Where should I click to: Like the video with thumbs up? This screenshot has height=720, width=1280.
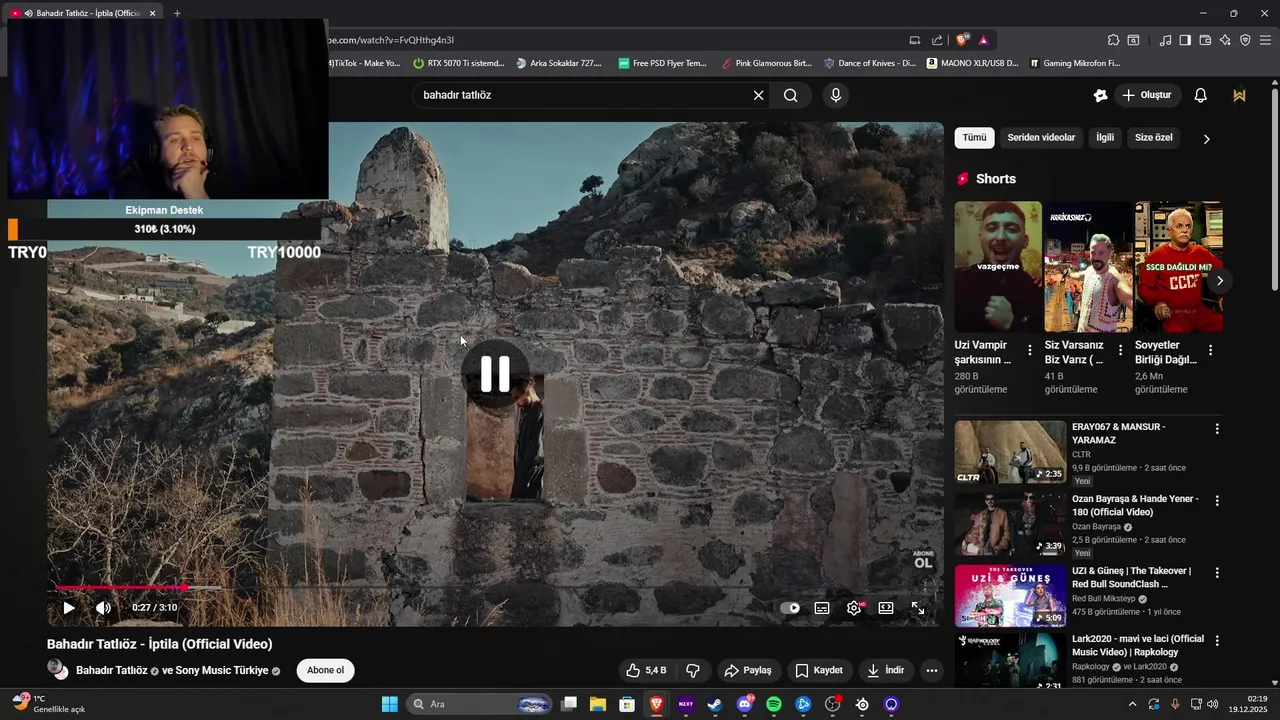tap(646, 670)
